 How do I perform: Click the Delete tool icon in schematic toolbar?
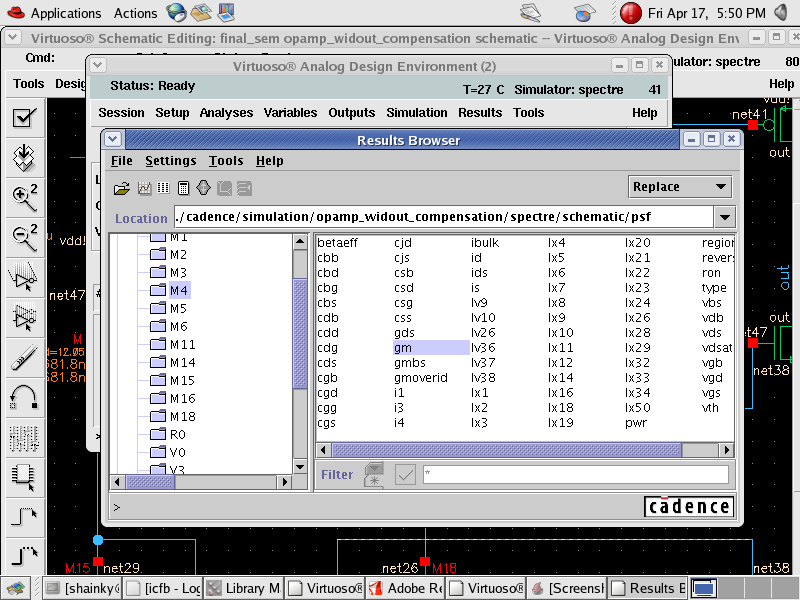point(24,357)
